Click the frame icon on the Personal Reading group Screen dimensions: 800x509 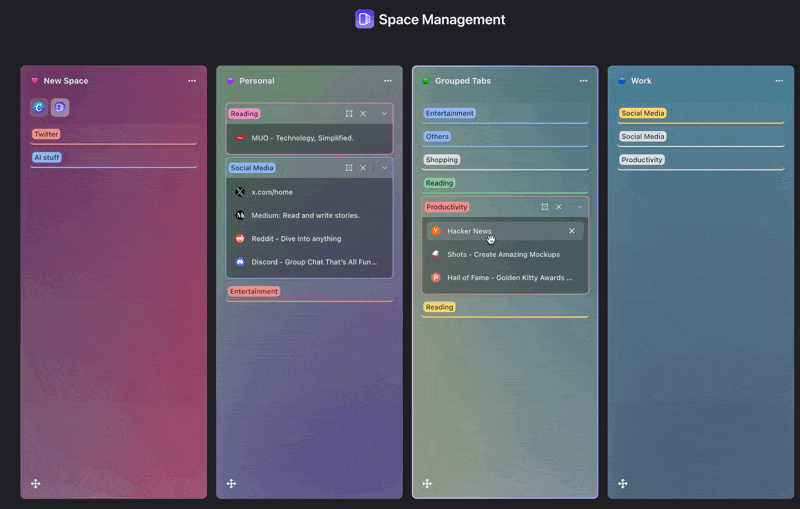click(x=349, y=114)
